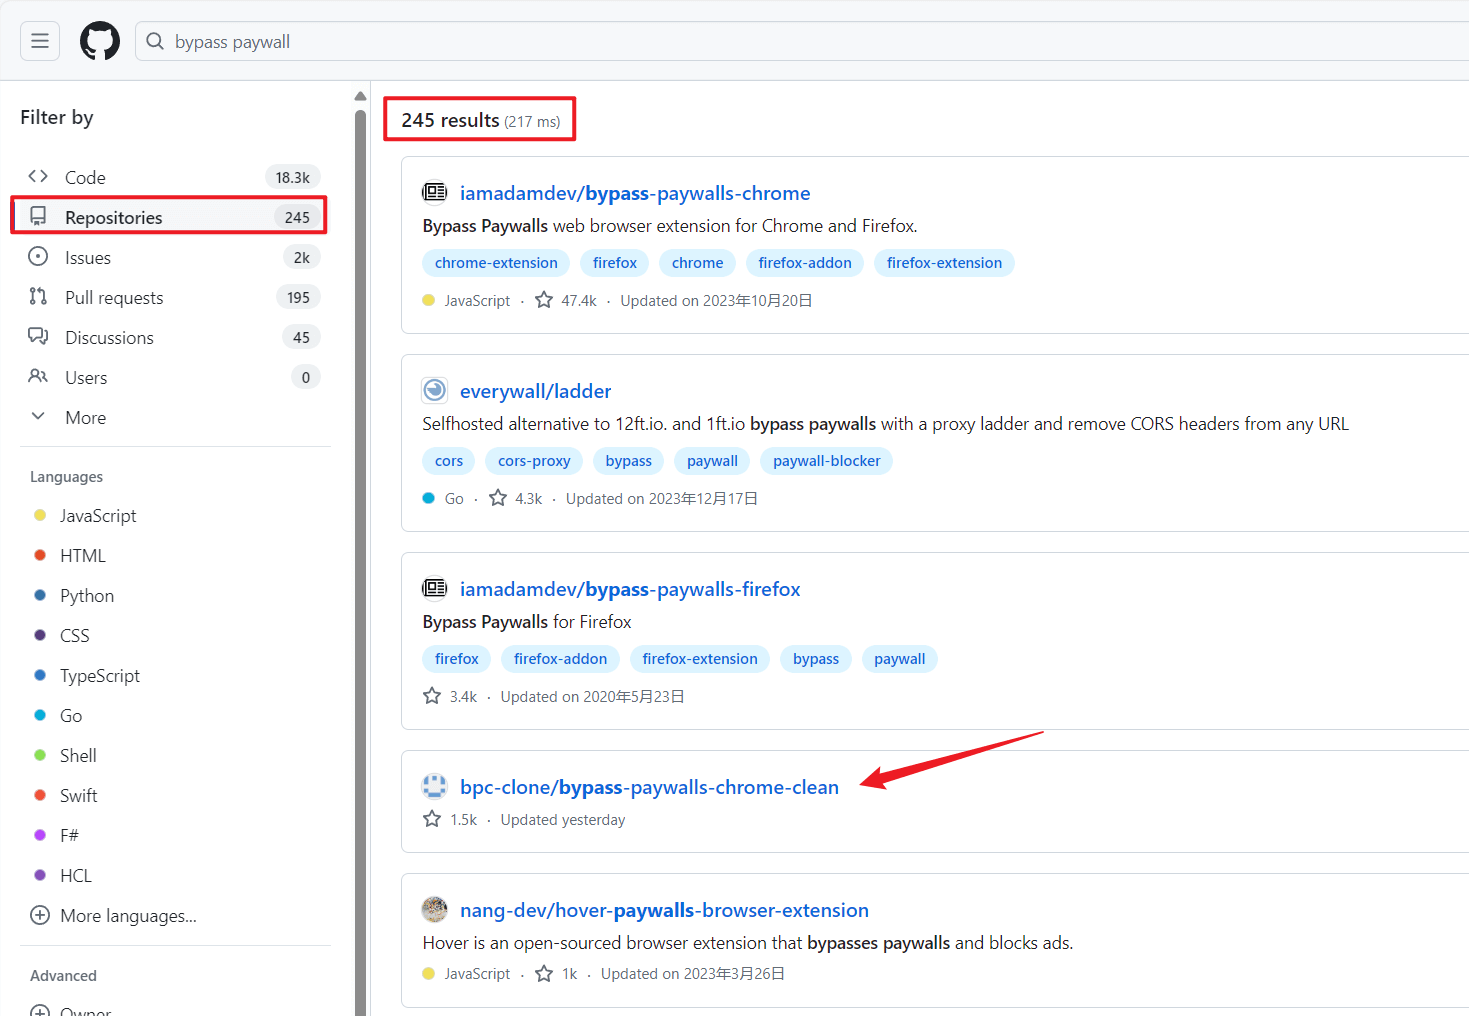Viewport: 1469px width, 1016px height.
Task: Expand More languages list
Action: 113,915
